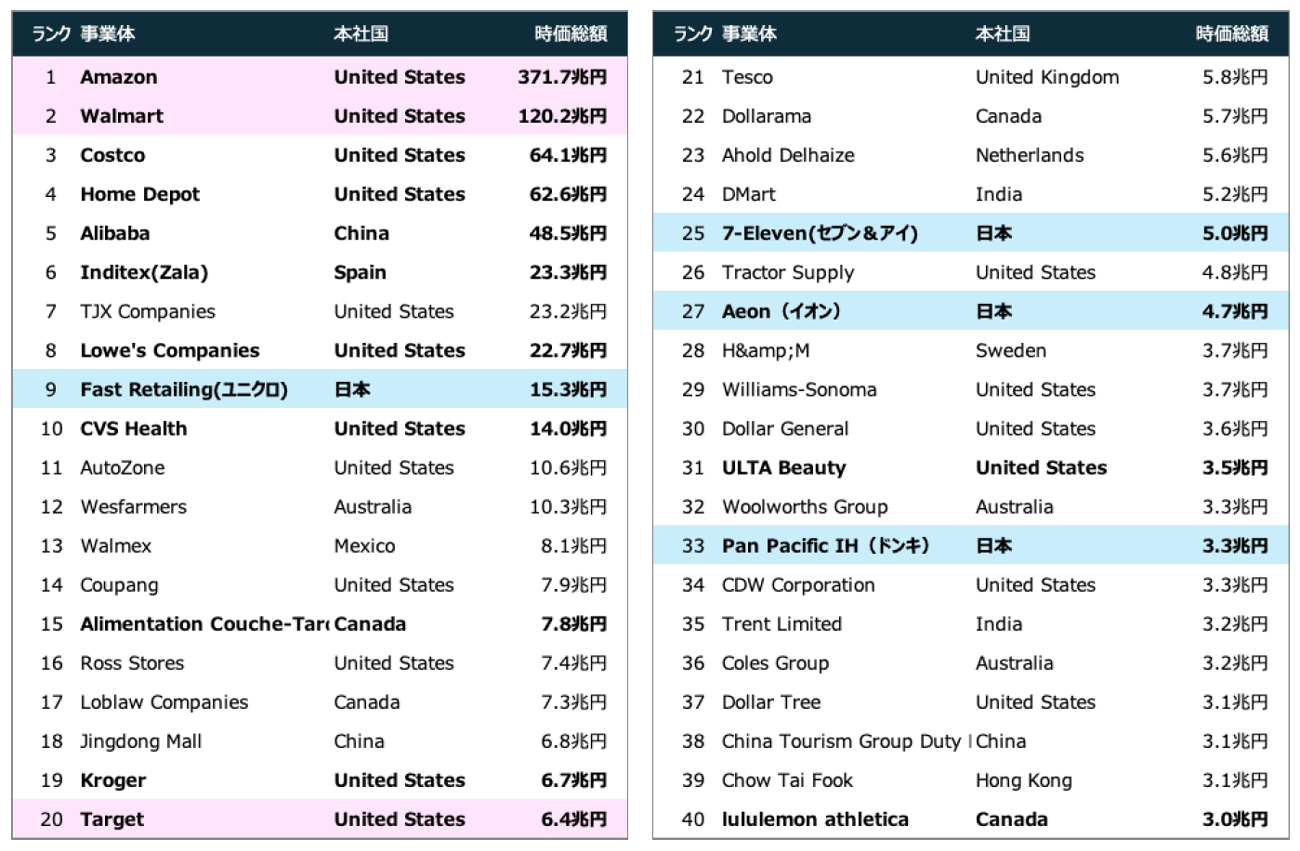The width and height of the screenshot is (1300, 851).
Task: Select the truncated Alimentation Couche-Tard name
Action: [x=204, y=624]
